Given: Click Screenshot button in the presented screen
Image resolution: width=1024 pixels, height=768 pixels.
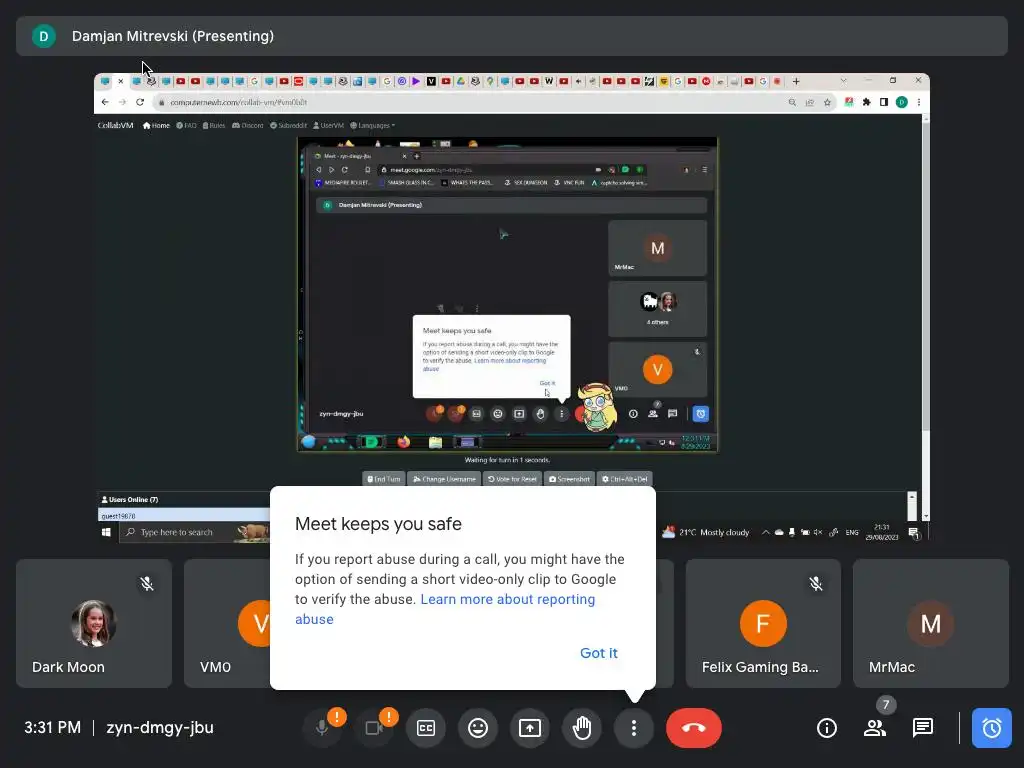Looking at the screenshot, I should pyautogui.click(x=569, y=479).
